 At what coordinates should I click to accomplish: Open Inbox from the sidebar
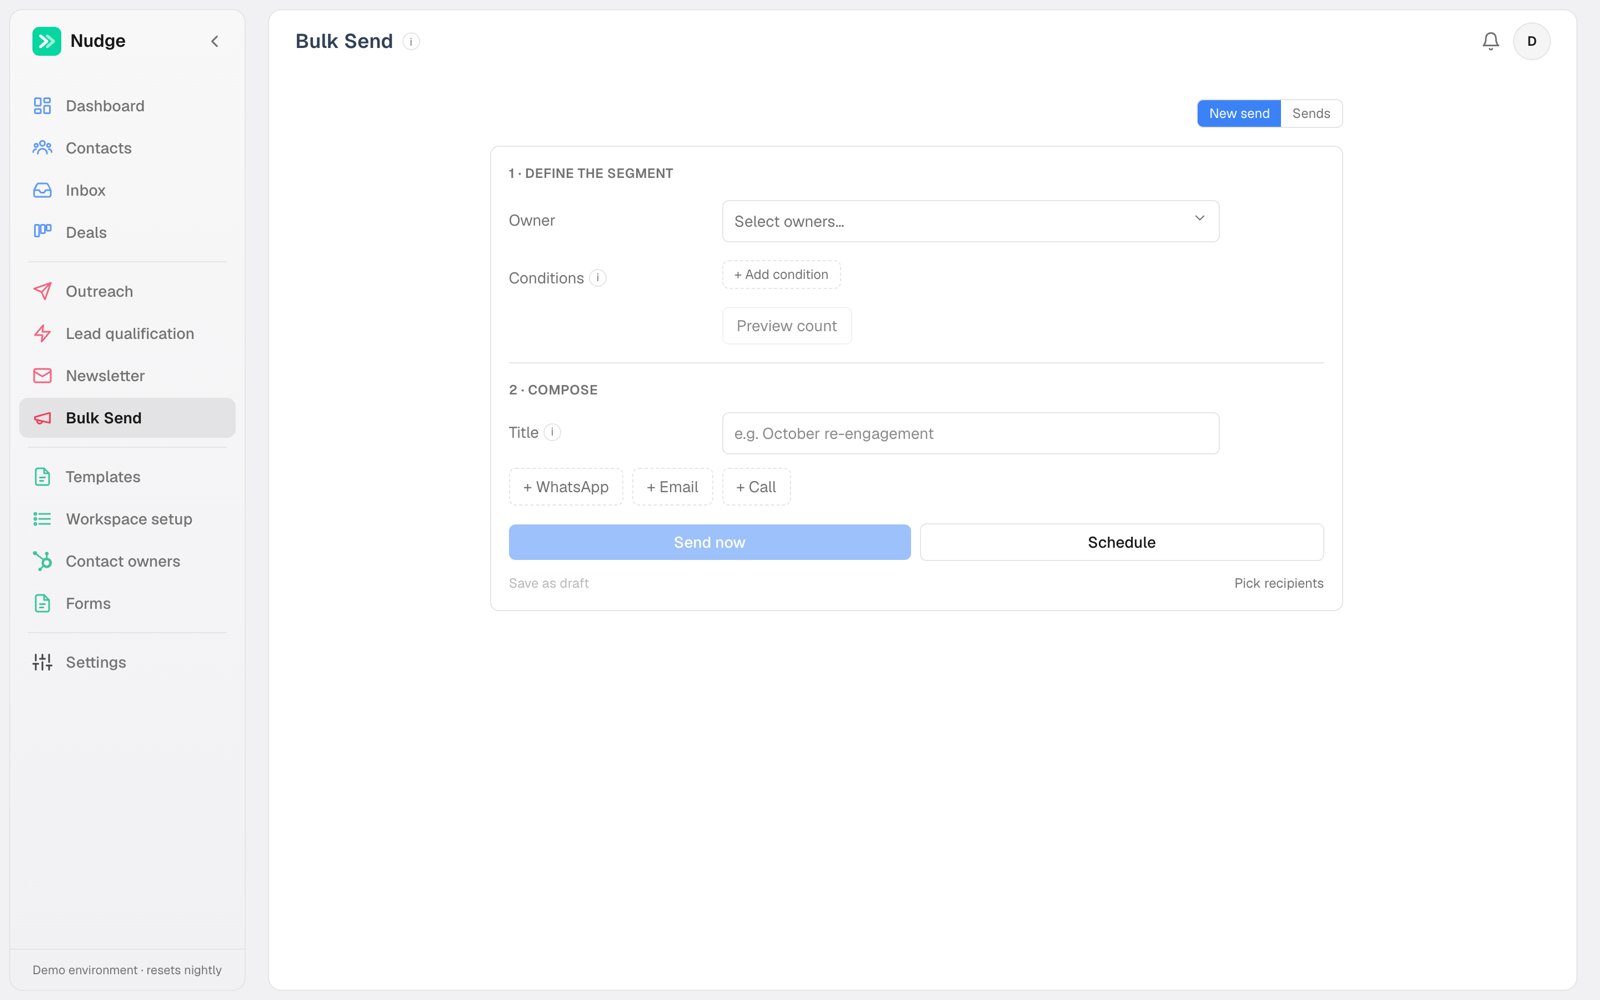tap(127, 190)
